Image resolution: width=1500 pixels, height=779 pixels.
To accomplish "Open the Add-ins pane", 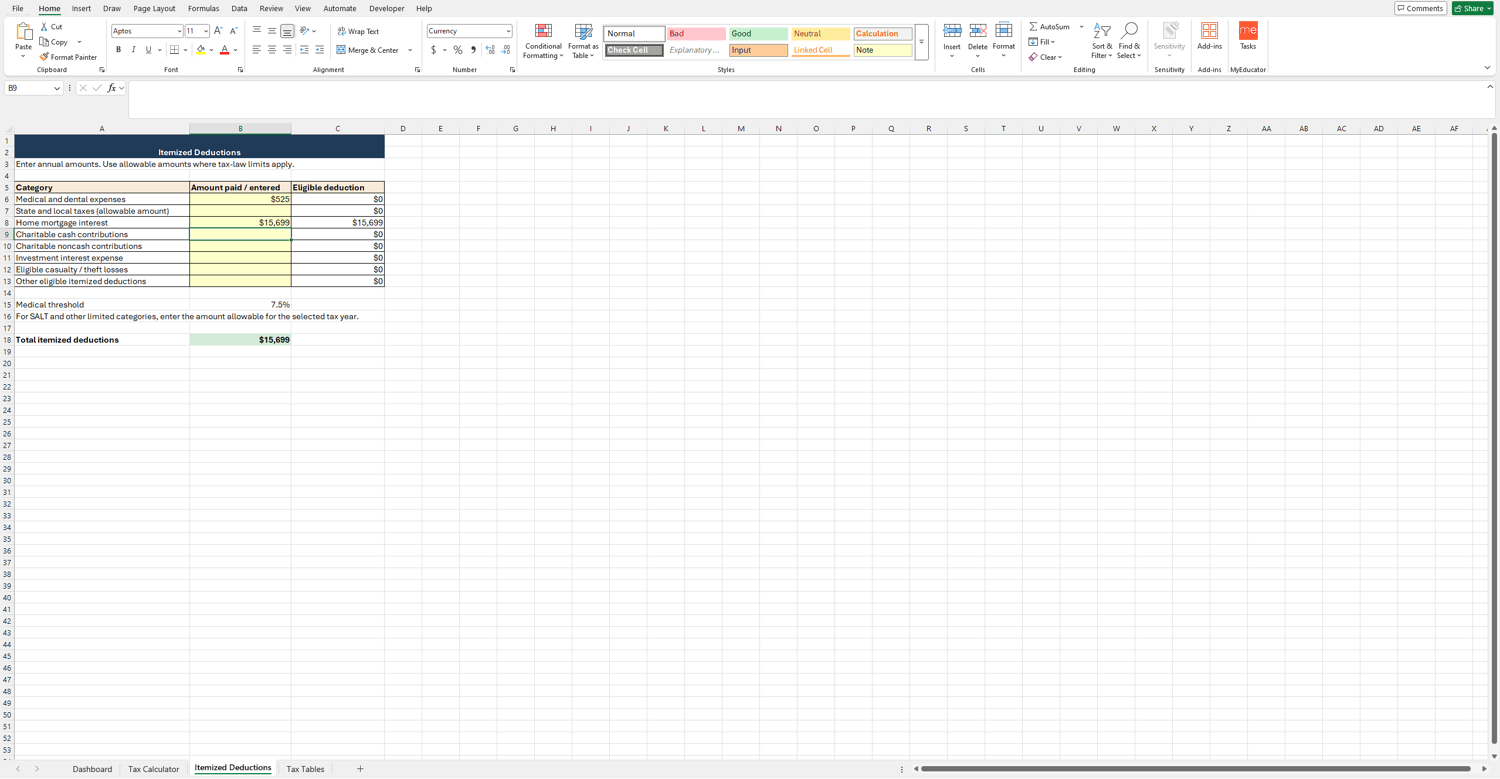I will 1209,37.
